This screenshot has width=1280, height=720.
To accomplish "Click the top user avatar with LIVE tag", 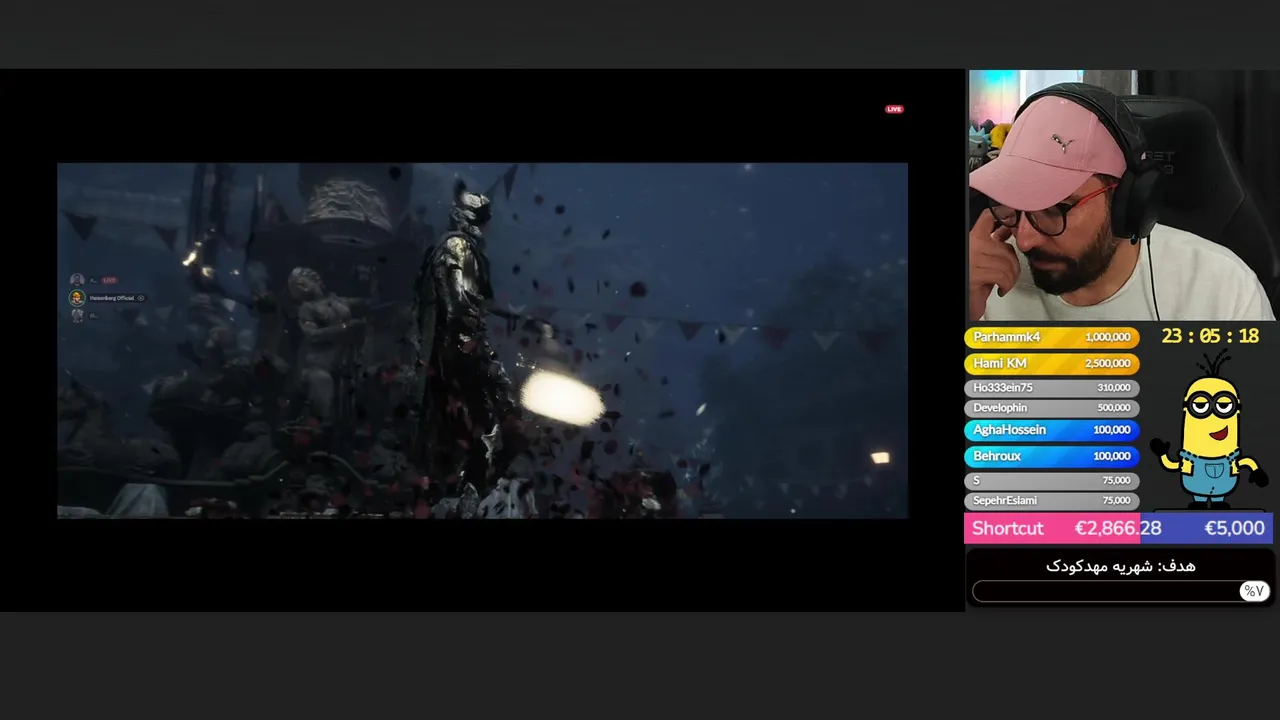I will (x=77, y=281).
